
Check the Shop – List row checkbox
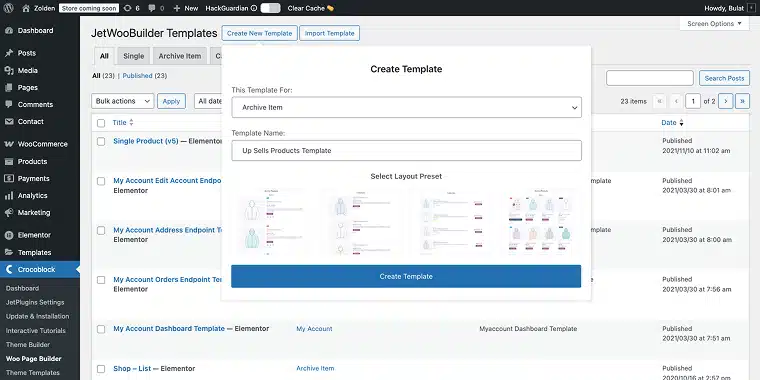click(x=101, y=369)
